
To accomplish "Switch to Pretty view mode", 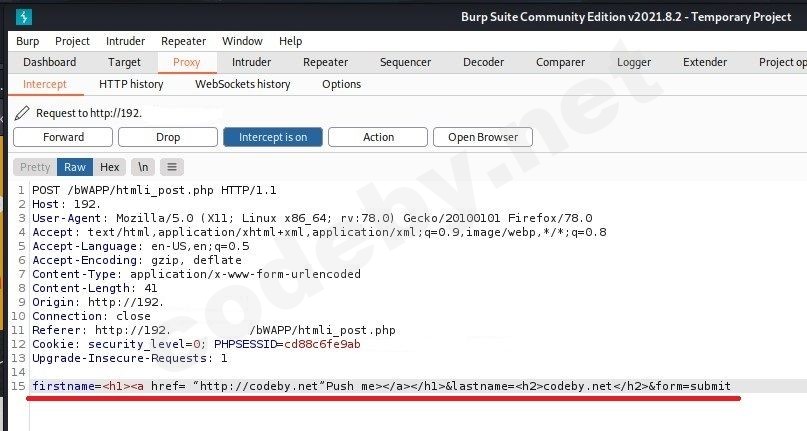I will [x=35, y=167].
